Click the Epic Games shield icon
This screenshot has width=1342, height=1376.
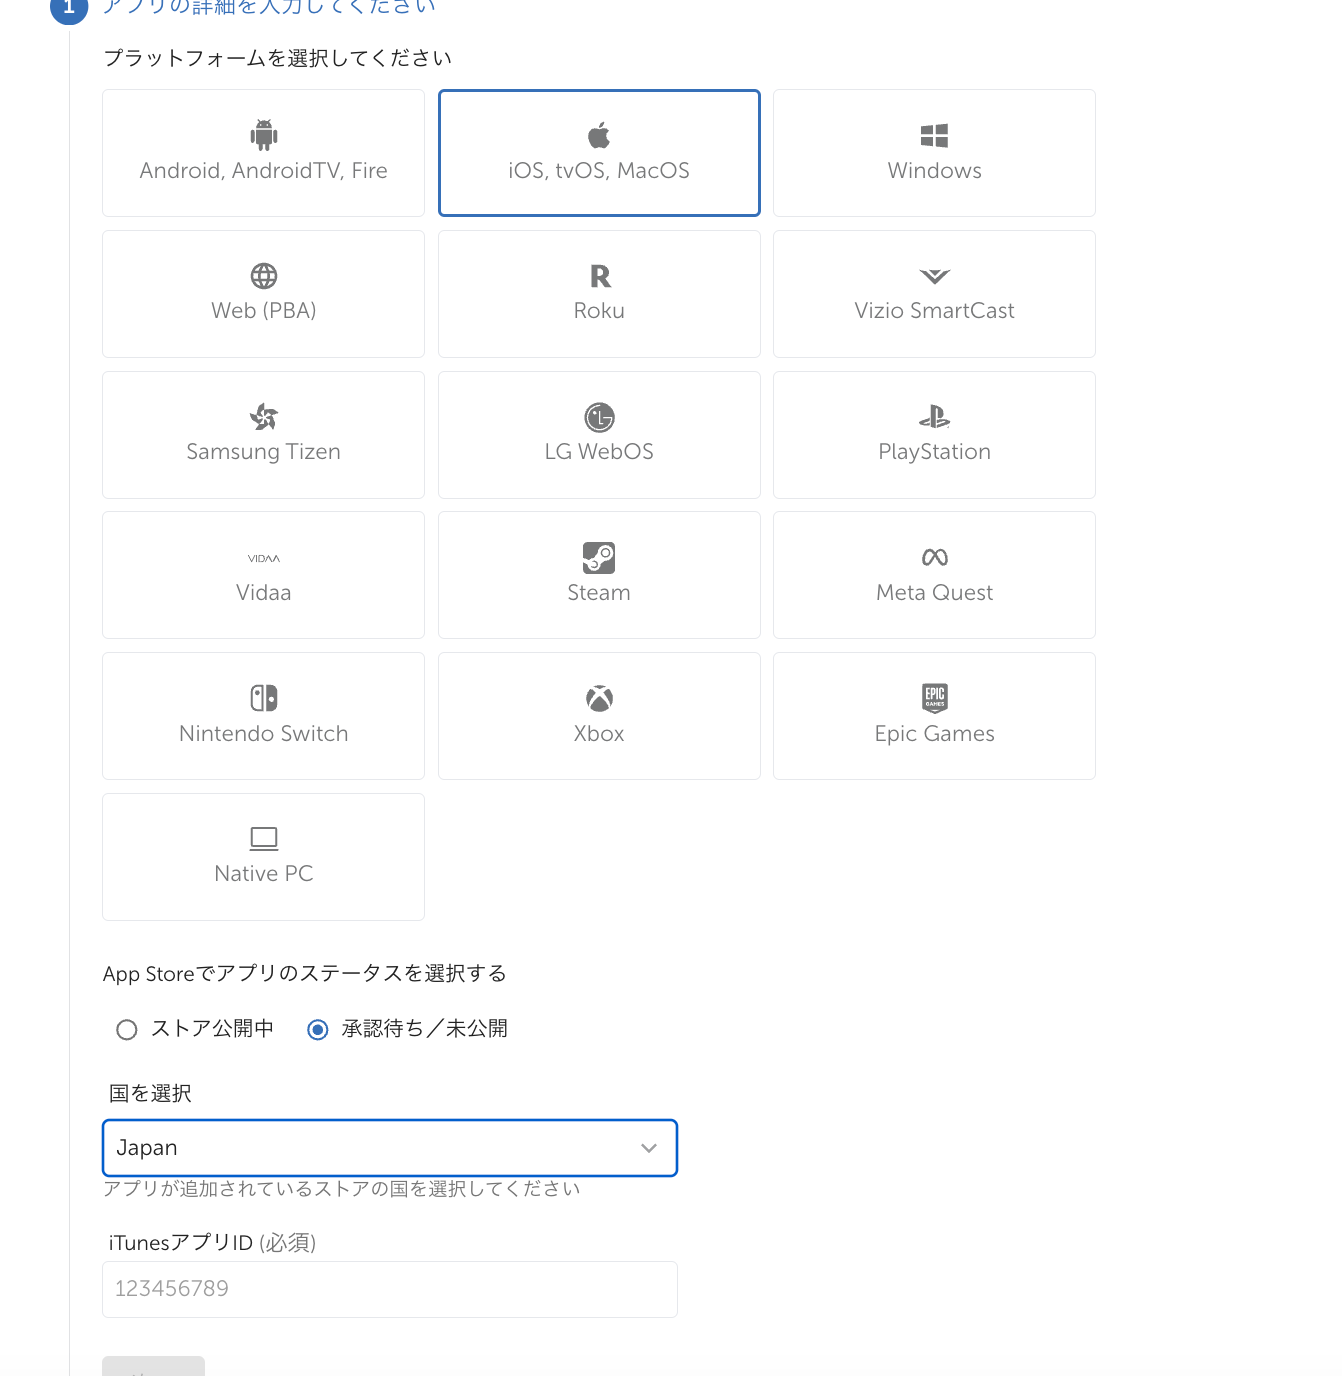pos(934,698)
